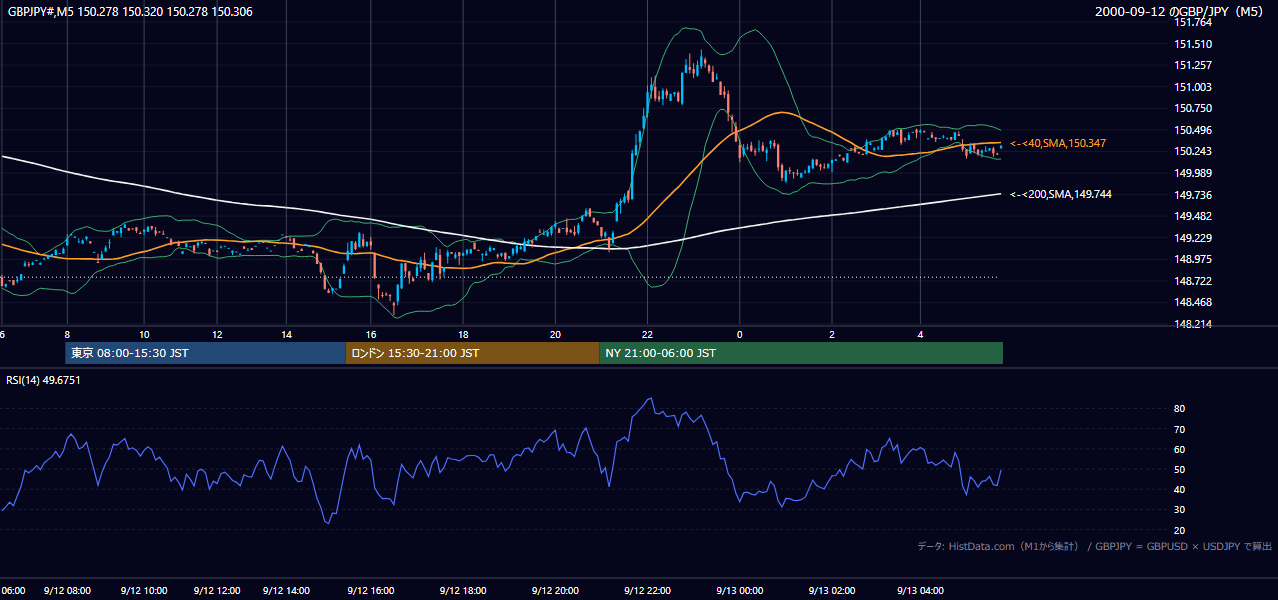Click the ロンドン 15:30-21:00 JST session bar
Screen dimensions: 1278x600
[472, 353]
